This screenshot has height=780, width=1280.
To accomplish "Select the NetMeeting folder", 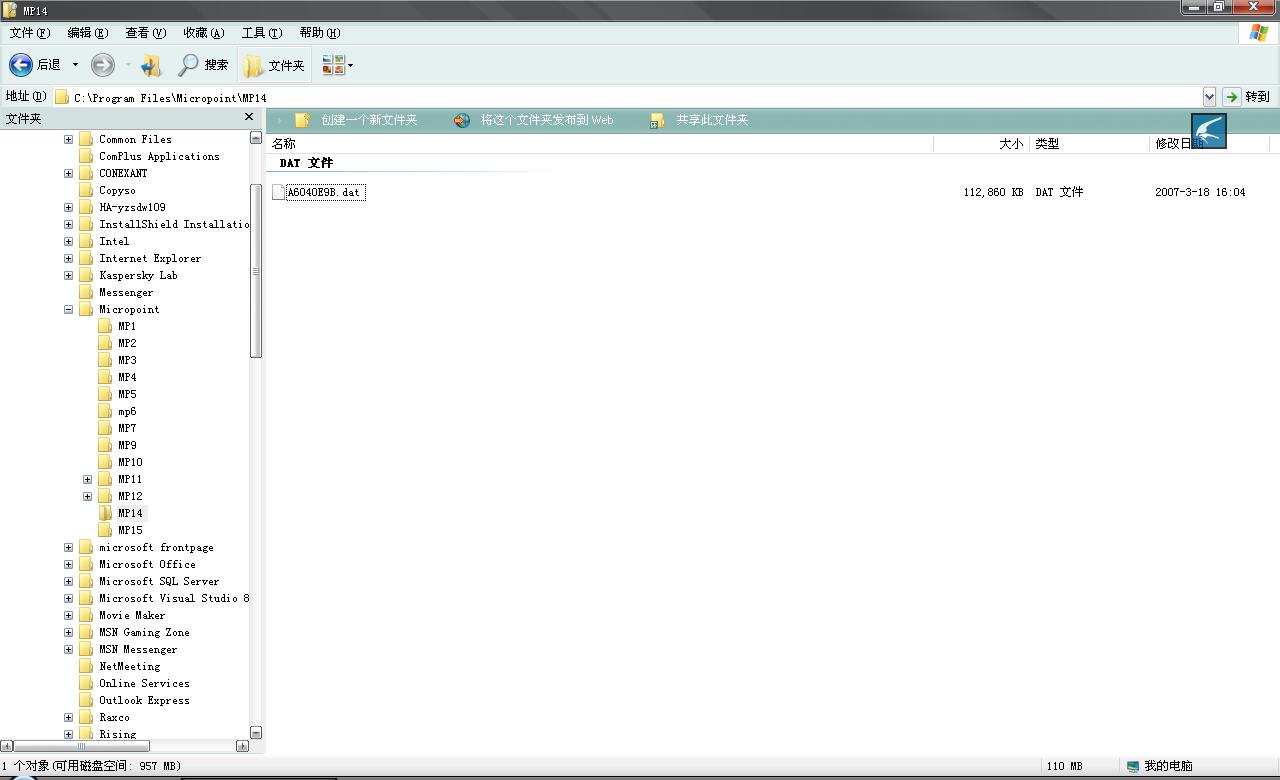I will point(129,666).
